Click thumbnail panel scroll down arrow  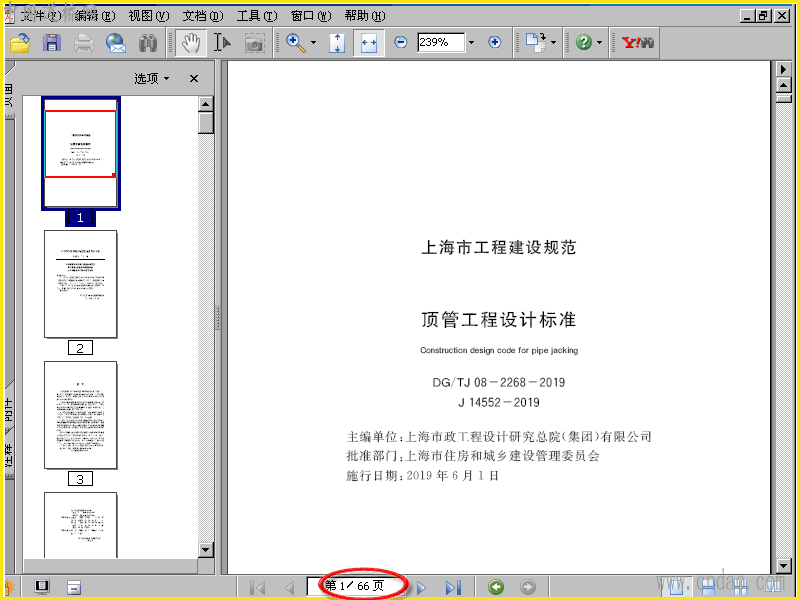[x=206, y=550]
